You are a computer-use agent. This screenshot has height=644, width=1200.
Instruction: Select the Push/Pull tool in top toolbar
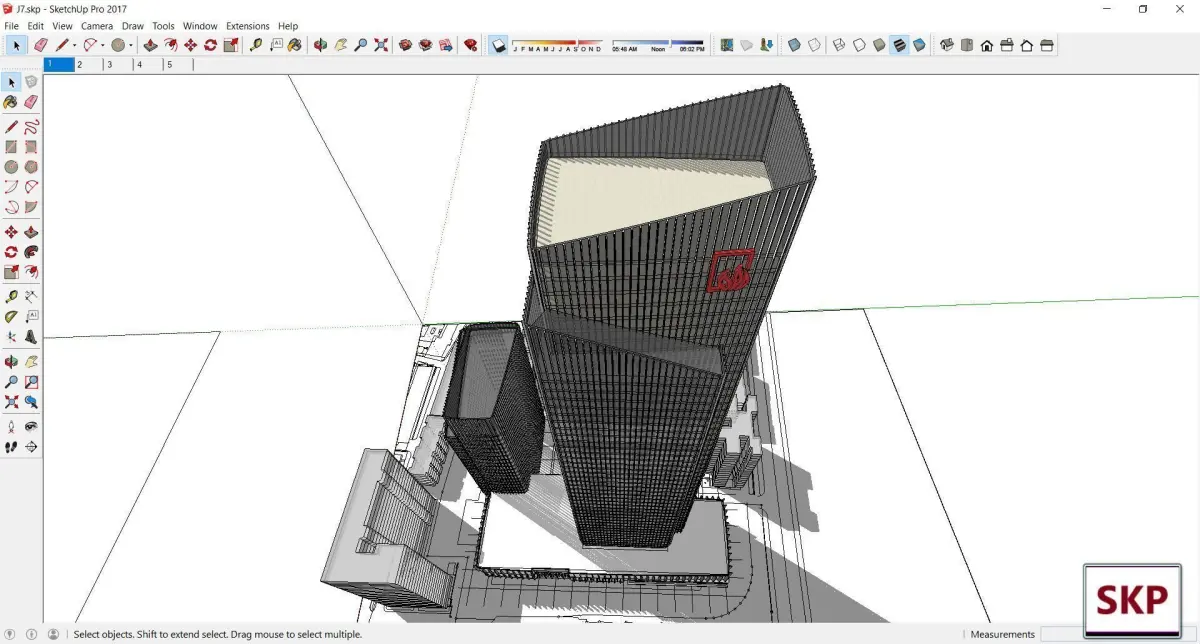click(x=150, y=45)
